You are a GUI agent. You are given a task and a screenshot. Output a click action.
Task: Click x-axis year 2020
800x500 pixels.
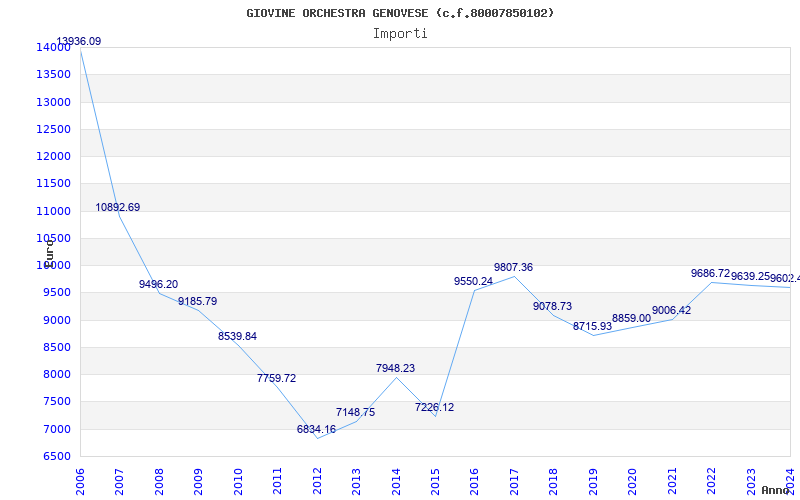coord(633,482)
